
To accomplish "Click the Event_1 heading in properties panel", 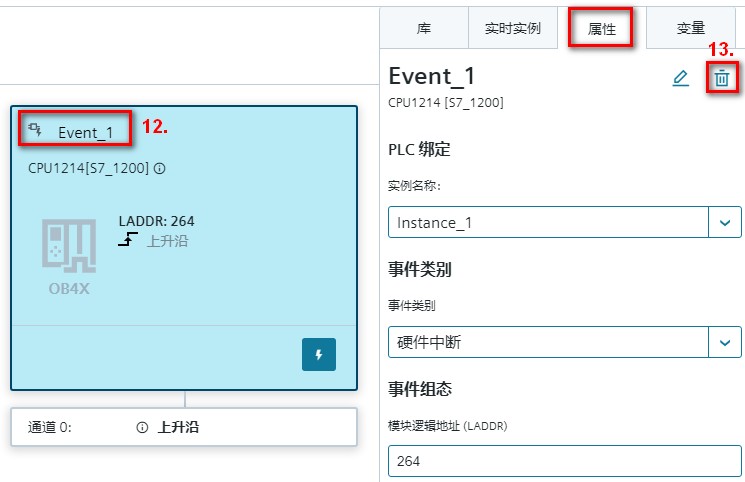I will [x=432, y=76].
